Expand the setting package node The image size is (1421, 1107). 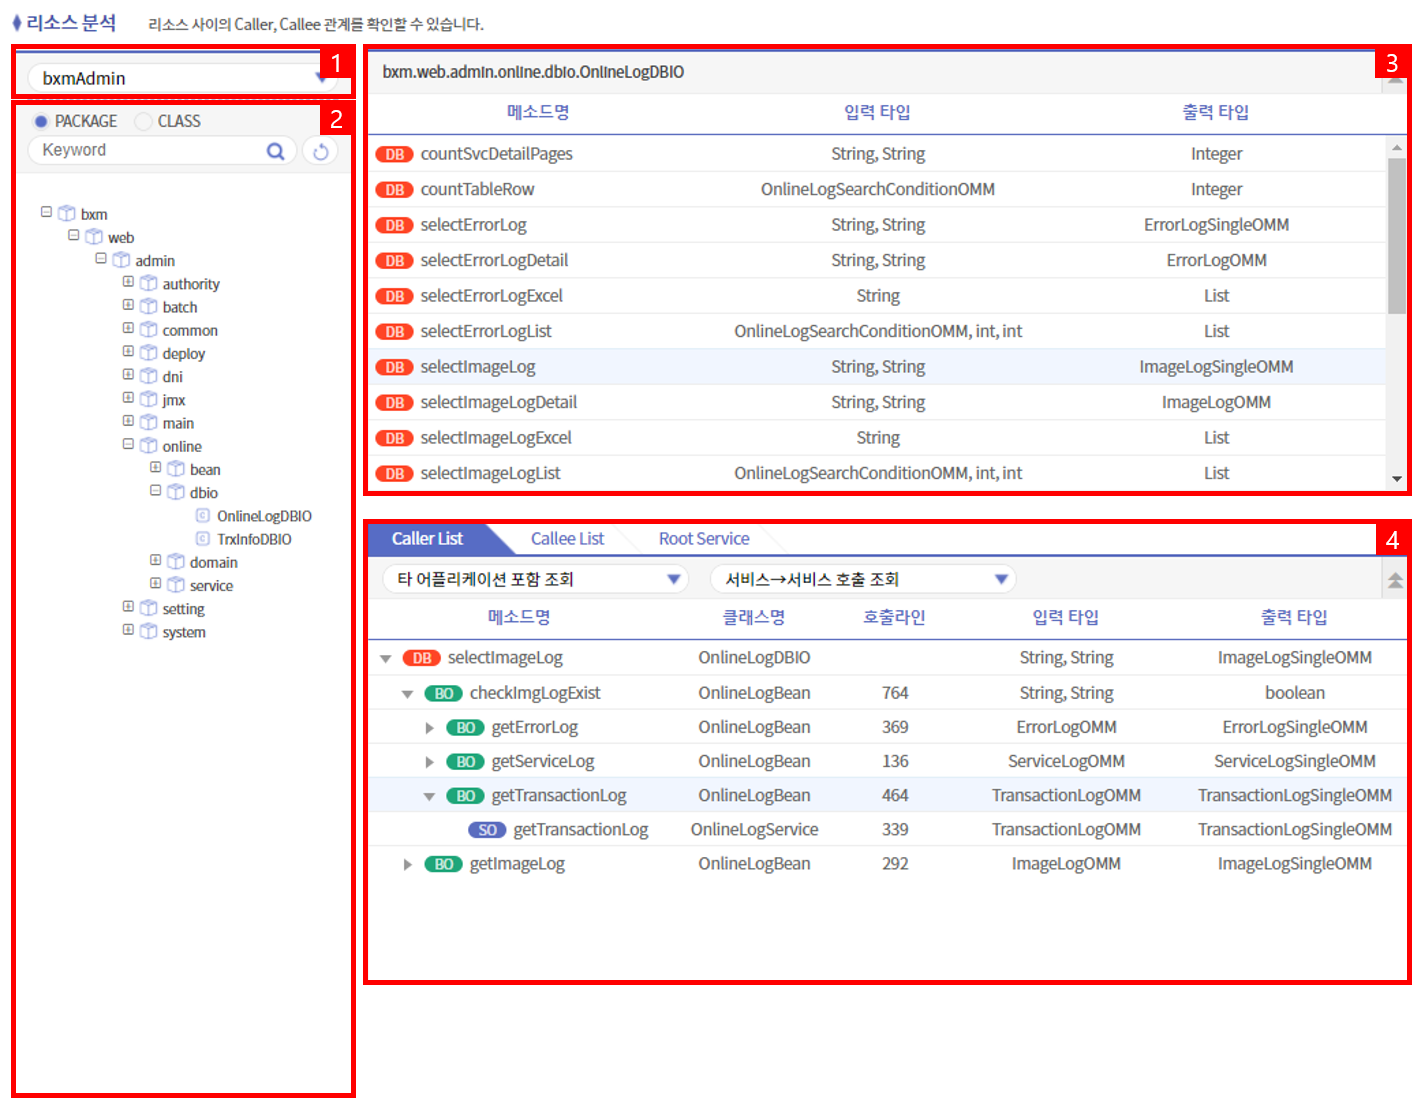click(128, 606)
